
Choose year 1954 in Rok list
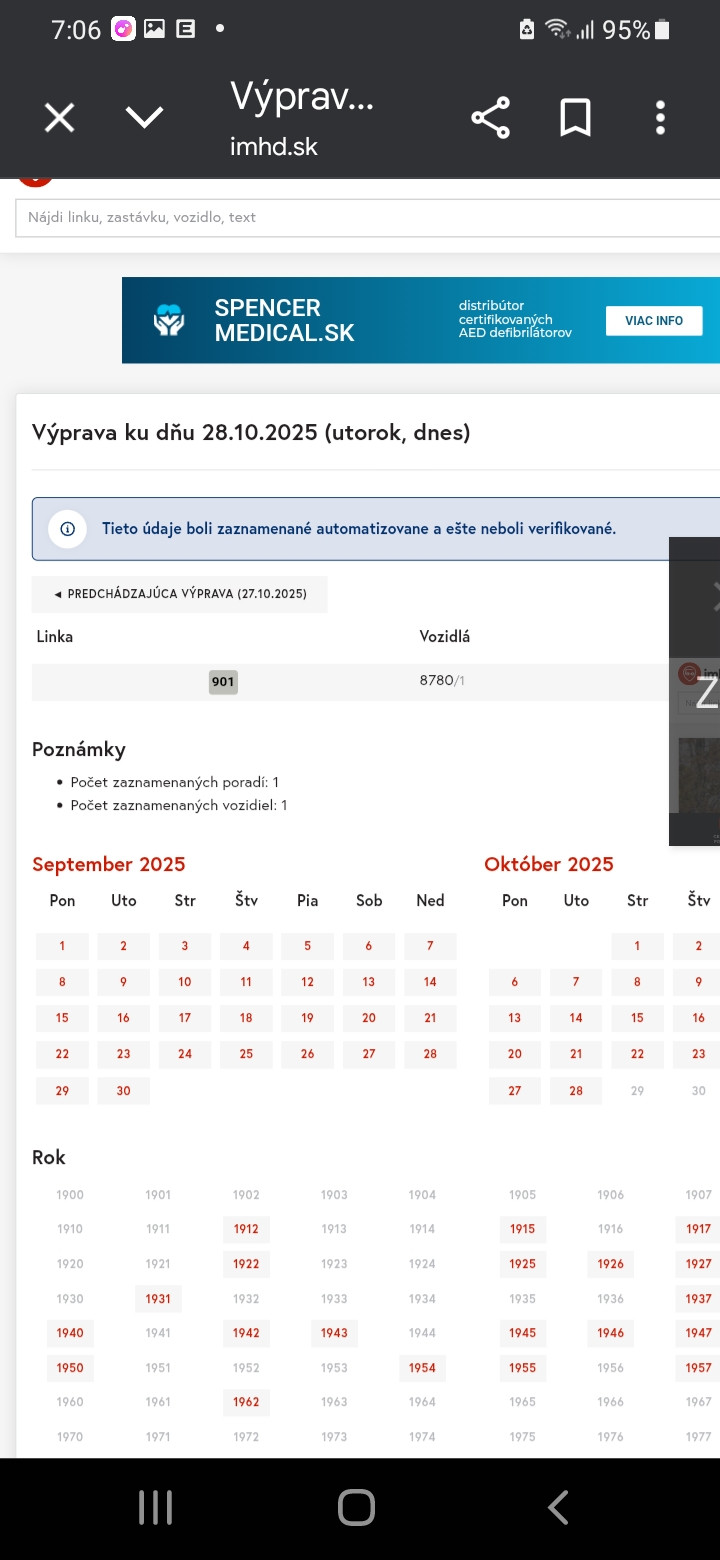point(422,1367)
